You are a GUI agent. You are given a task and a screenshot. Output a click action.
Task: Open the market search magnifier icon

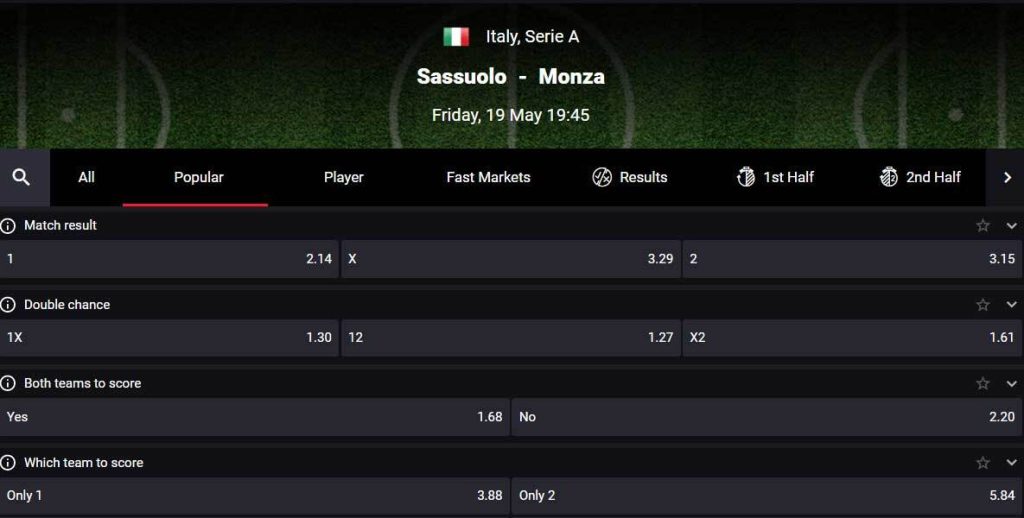[21, 177]
